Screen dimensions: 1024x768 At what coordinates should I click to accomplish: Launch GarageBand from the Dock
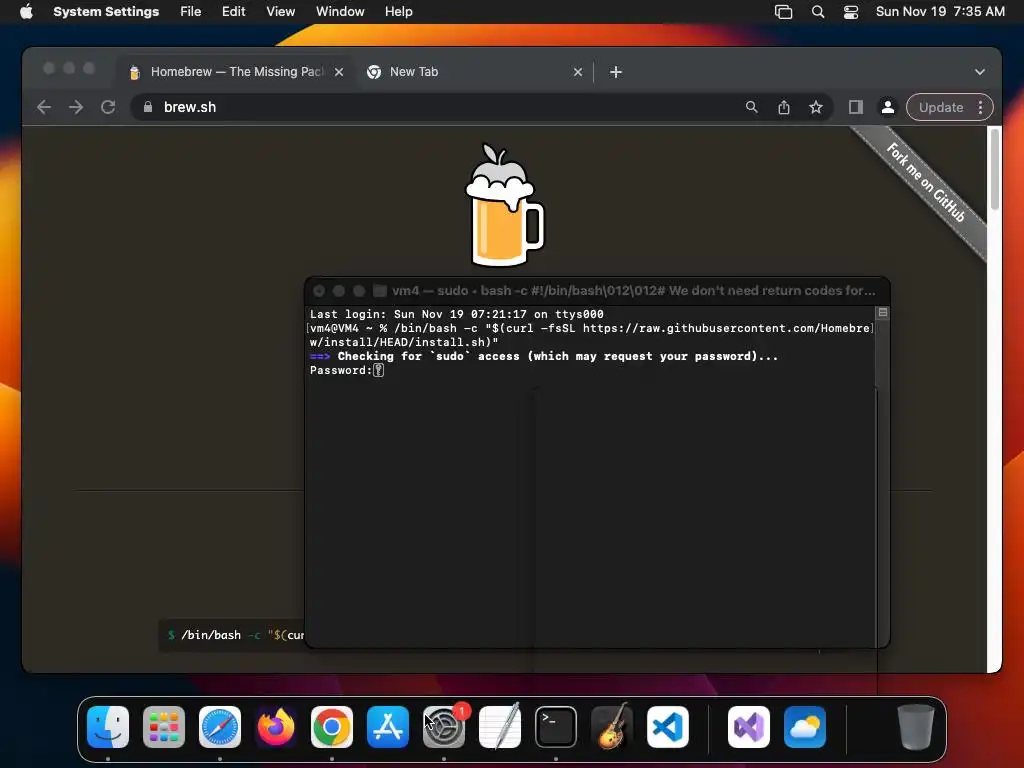coord(612,727)
